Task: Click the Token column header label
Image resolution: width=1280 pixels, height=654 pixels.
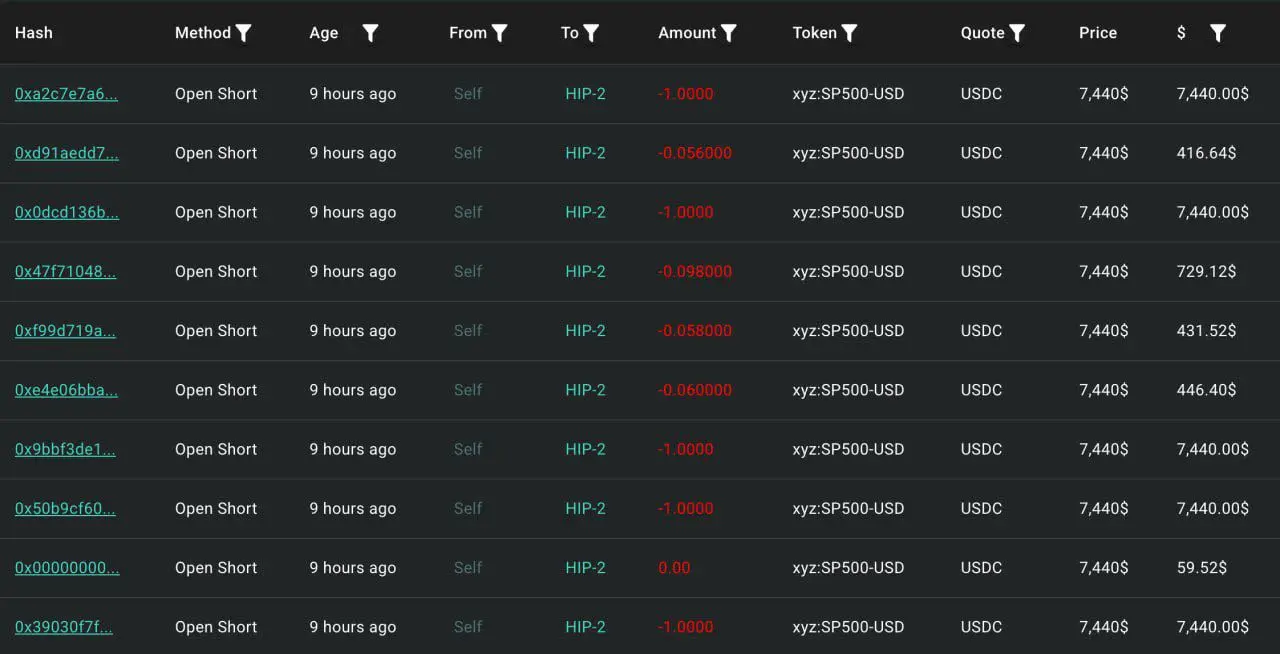Action: 815,33
